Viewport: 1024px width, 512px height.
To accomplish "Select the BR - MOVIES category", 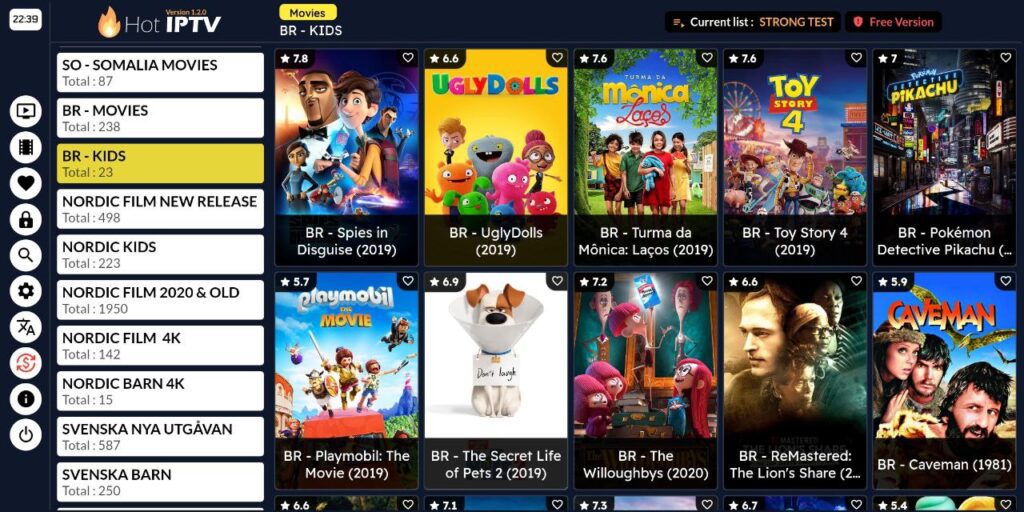I will [161, 118].
